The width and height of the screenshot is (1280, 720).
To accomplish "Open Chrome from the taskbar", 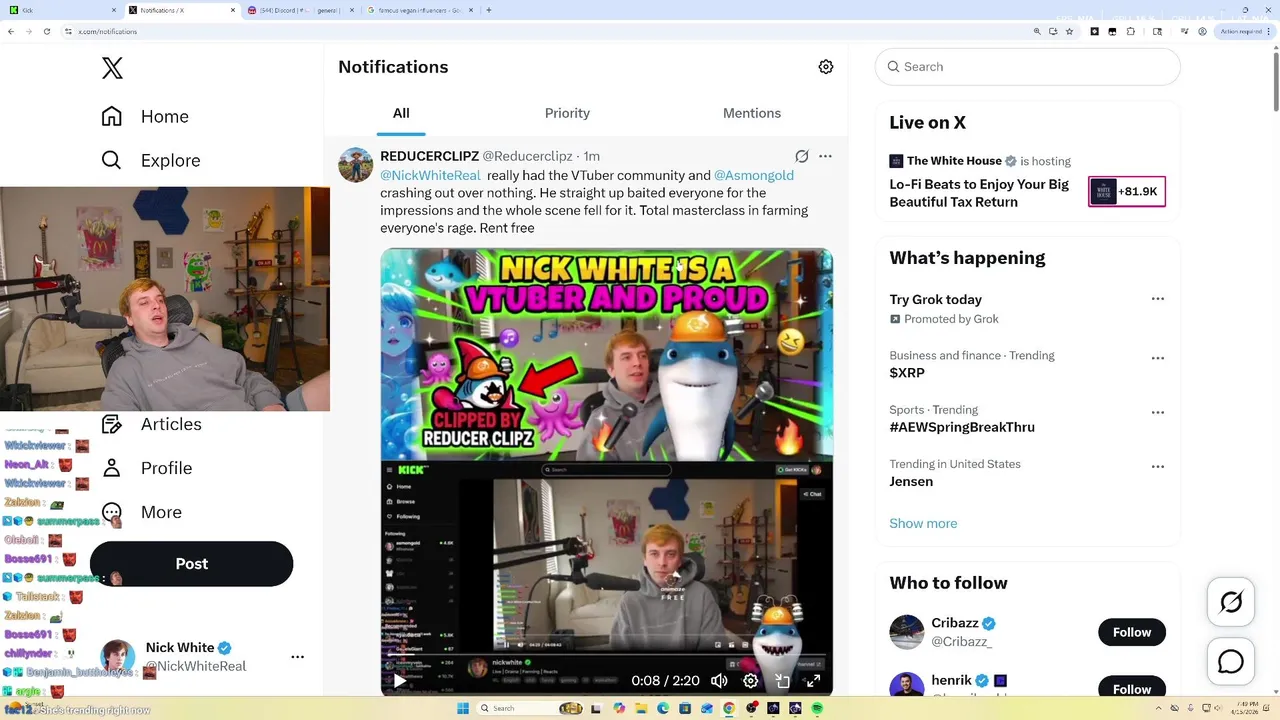I will (x=729, y=708).
